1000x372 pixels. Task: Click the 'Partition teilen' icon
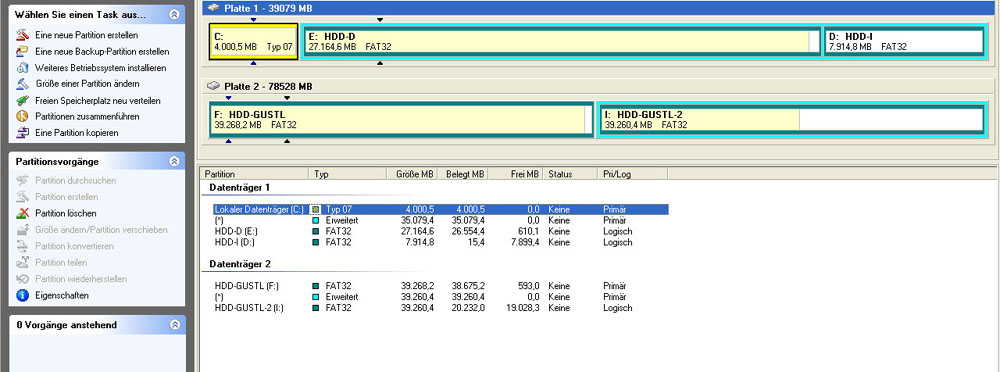click(23, 262)
